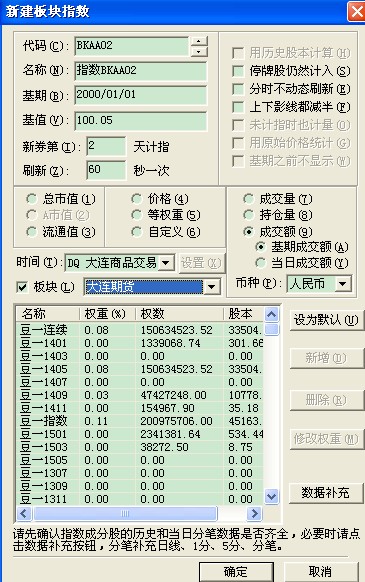Choose 基期成交额 radio option
Screen dimensions: 365x582
(x=261, y=247)
